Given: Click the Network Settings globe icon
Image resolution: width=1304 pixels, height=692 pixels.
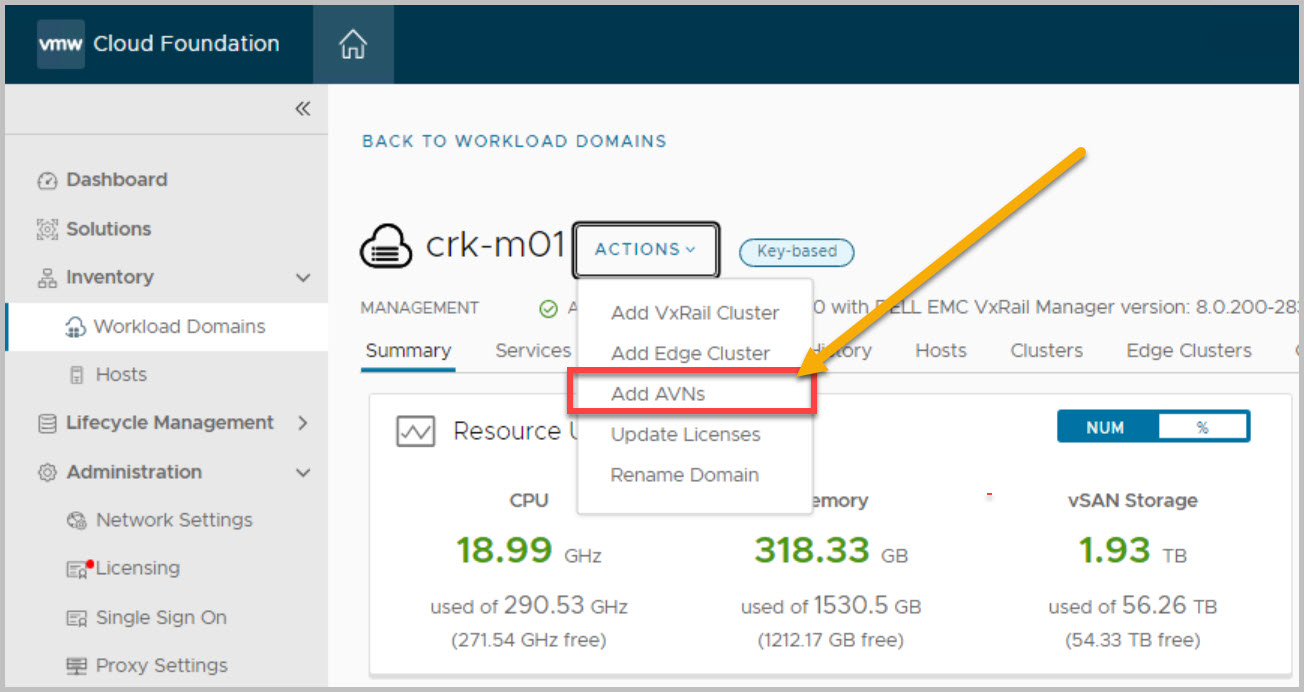Looking at the screenshot, I should tap(77, 520).
